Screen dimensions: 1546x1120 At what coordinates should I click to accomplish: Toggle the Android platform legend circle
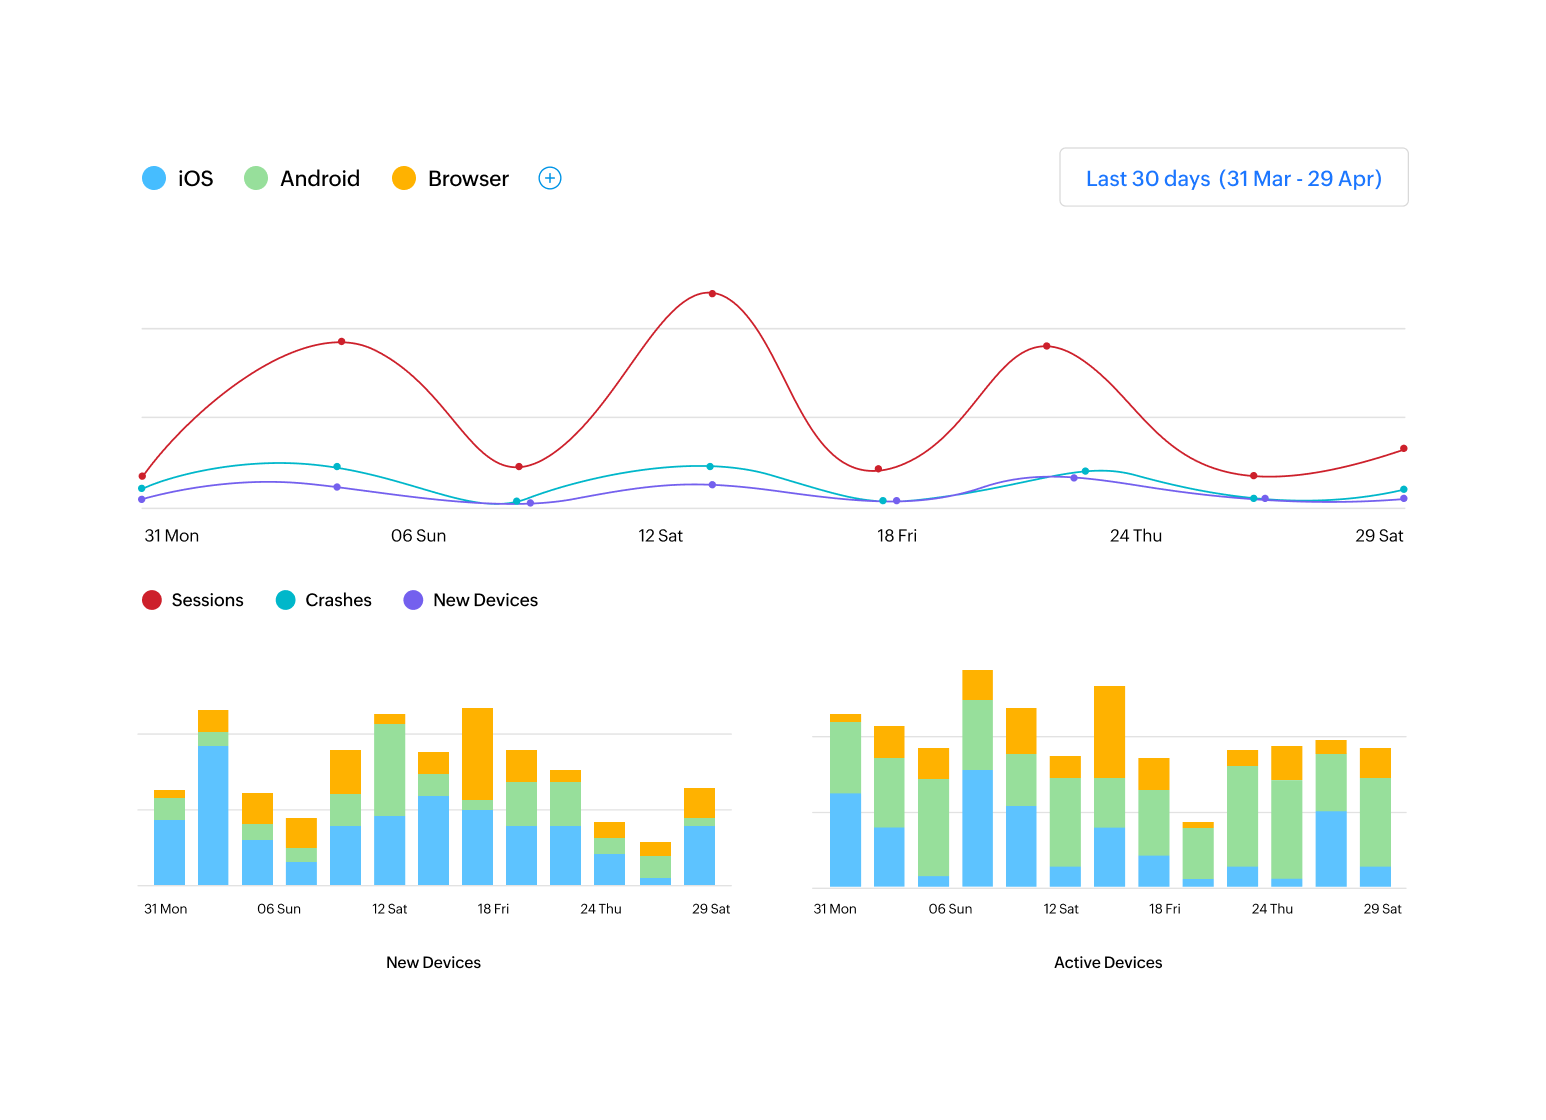[256, 178]
